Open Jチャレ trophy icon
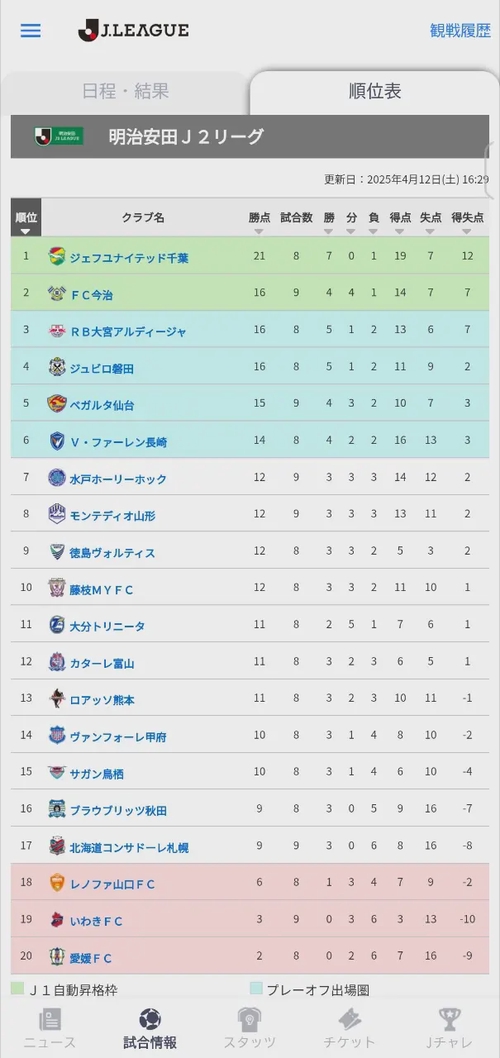500x1058 pixels. pyautogui.click(x=449, y=1019)
